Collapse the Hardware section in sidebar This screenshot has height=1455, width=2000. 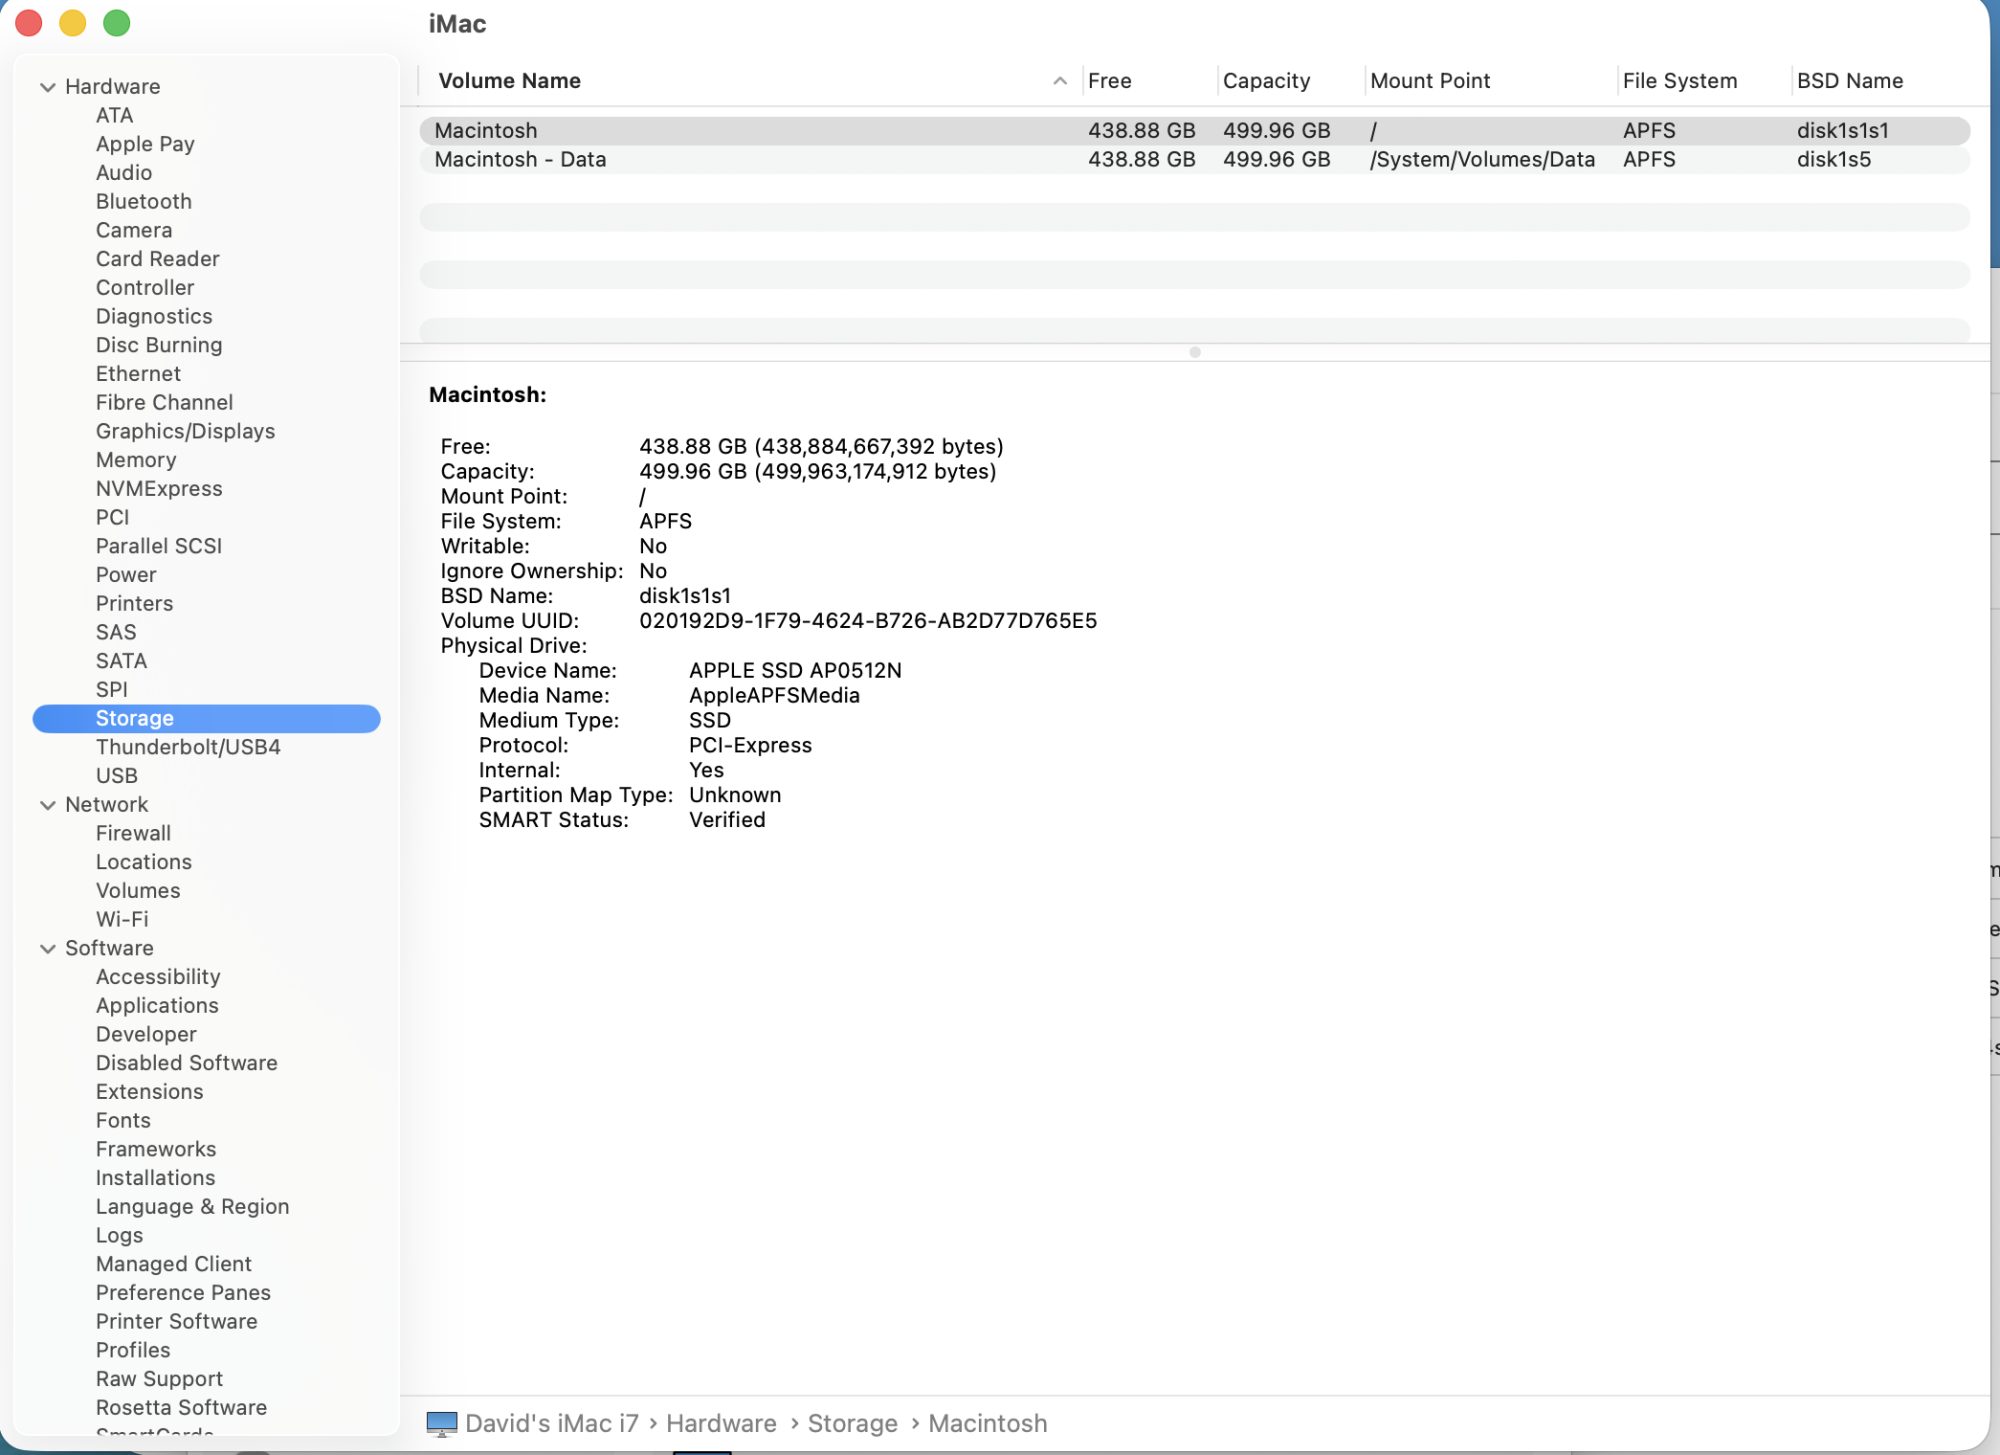point(47,87)
